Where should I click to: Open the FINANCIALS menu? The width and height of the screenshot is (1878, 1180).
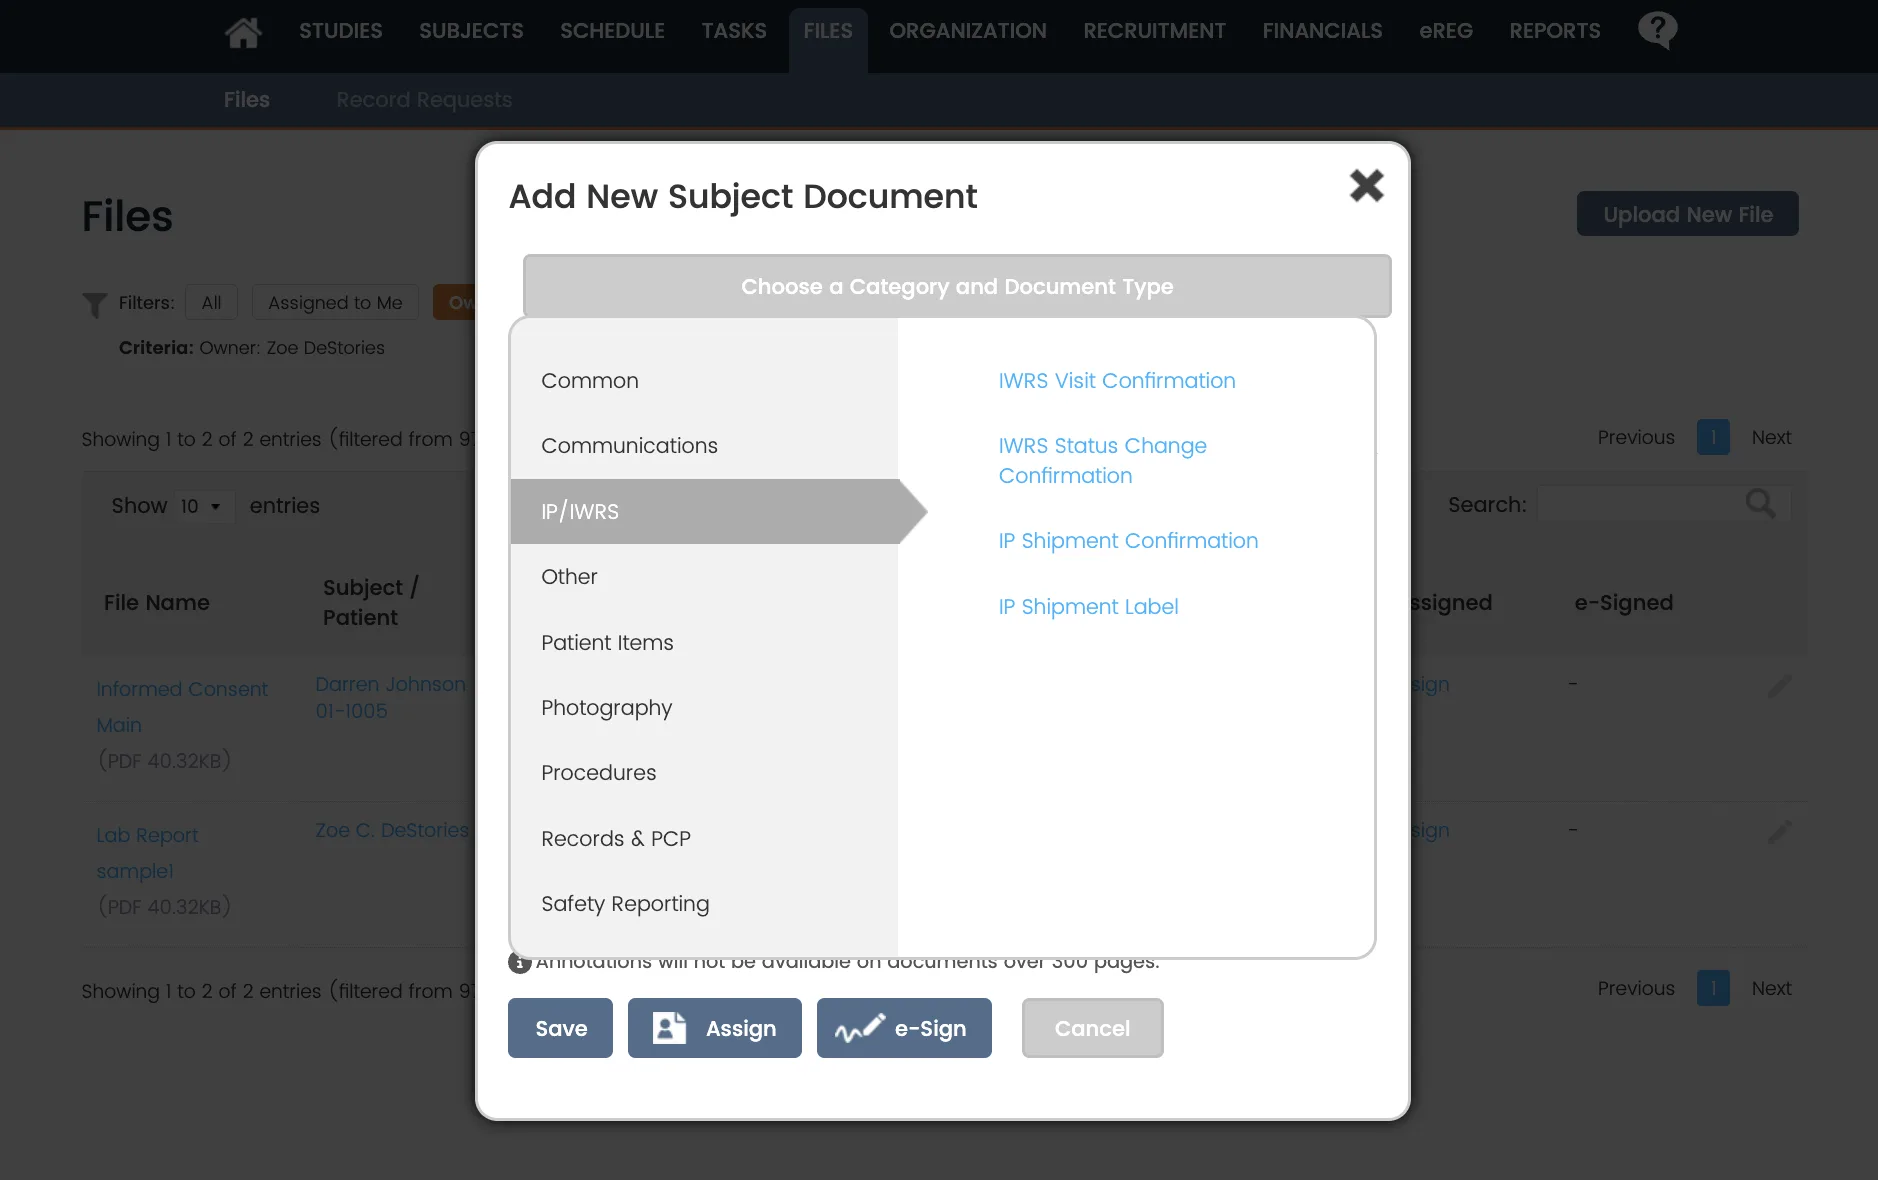click(x=1322, y=31)
